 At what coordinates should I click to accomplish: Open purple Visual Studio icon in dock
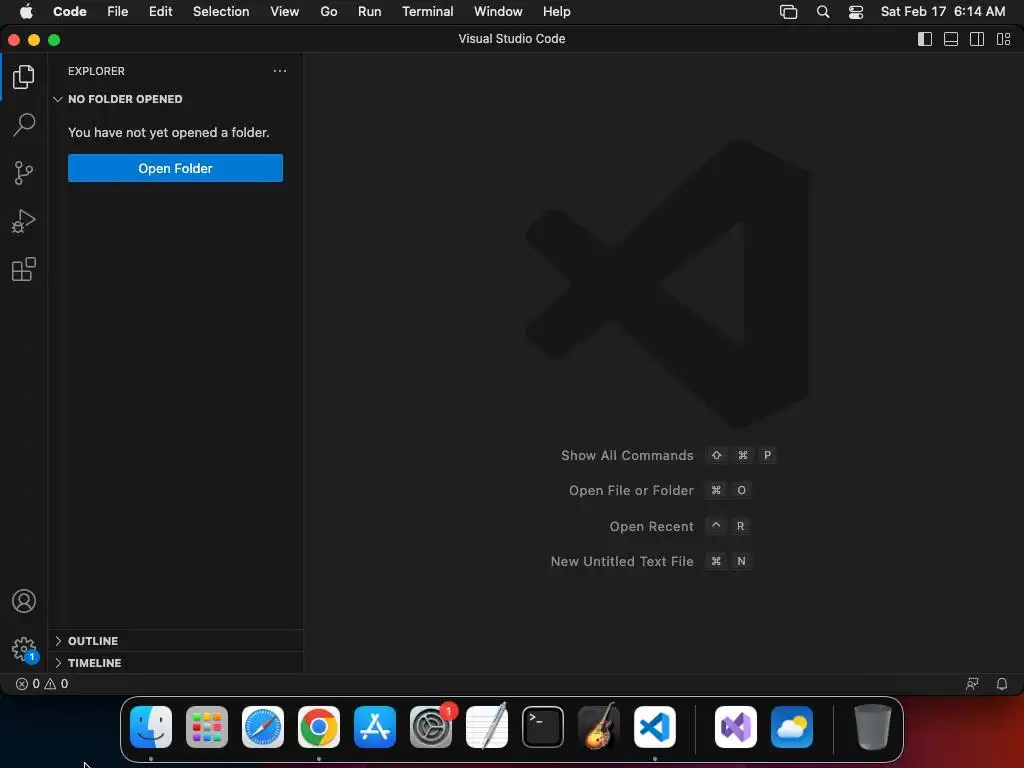pyautogui.click(x=736, y=727)
